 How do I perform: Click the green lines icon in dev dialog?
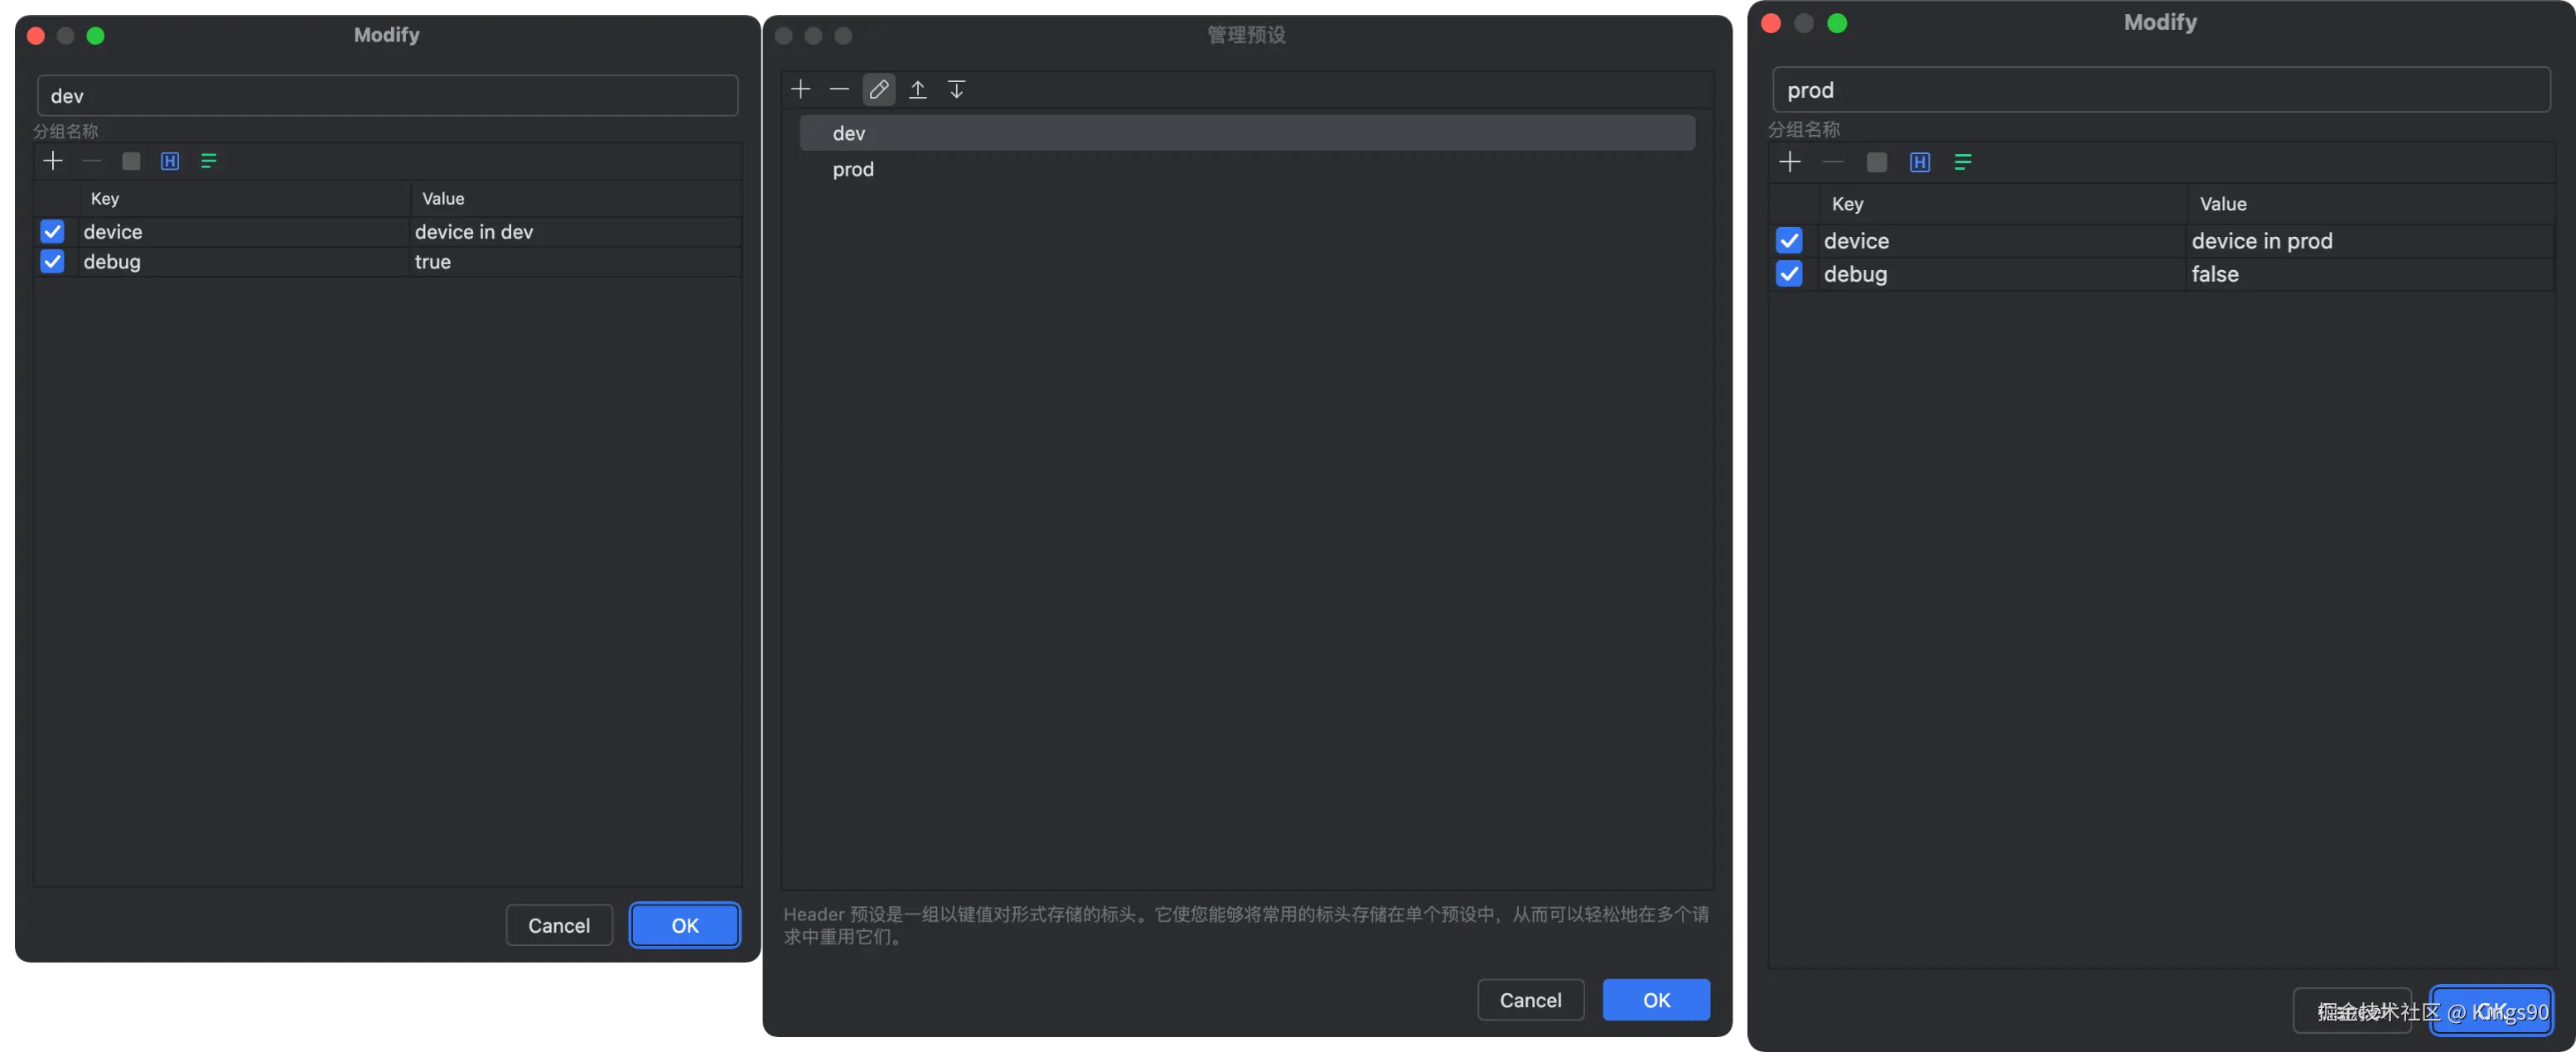(x=208, y=161)
